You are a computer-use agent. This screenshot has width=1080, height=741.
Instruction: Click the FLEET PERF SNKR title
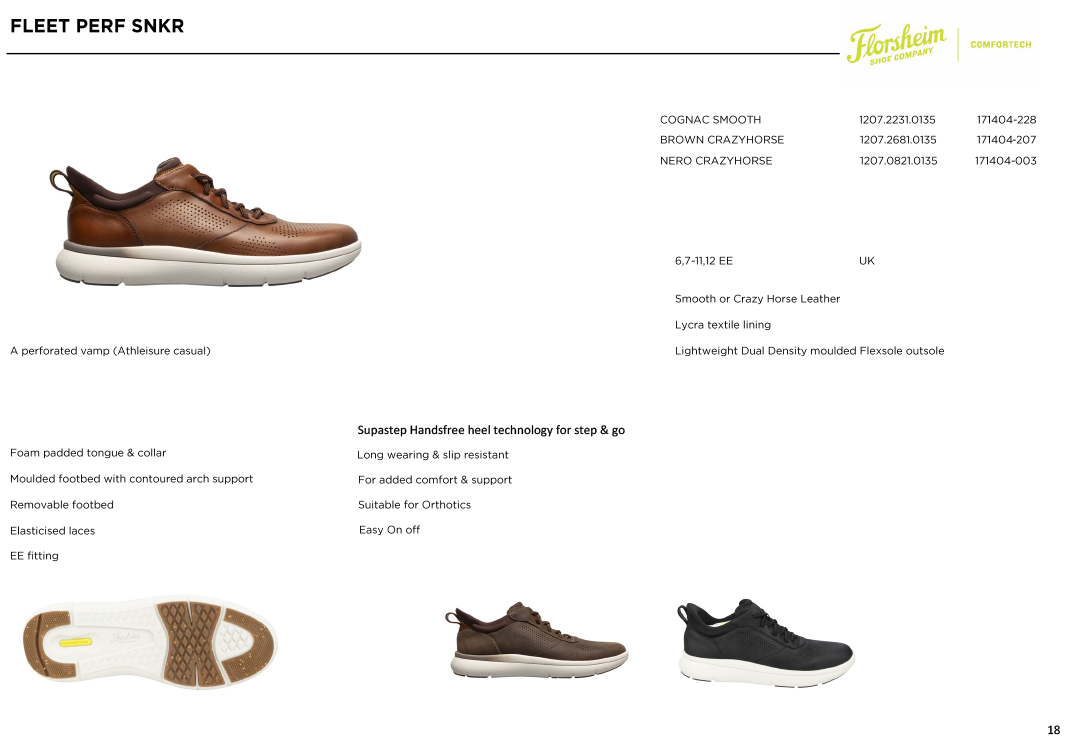point(97,26)
